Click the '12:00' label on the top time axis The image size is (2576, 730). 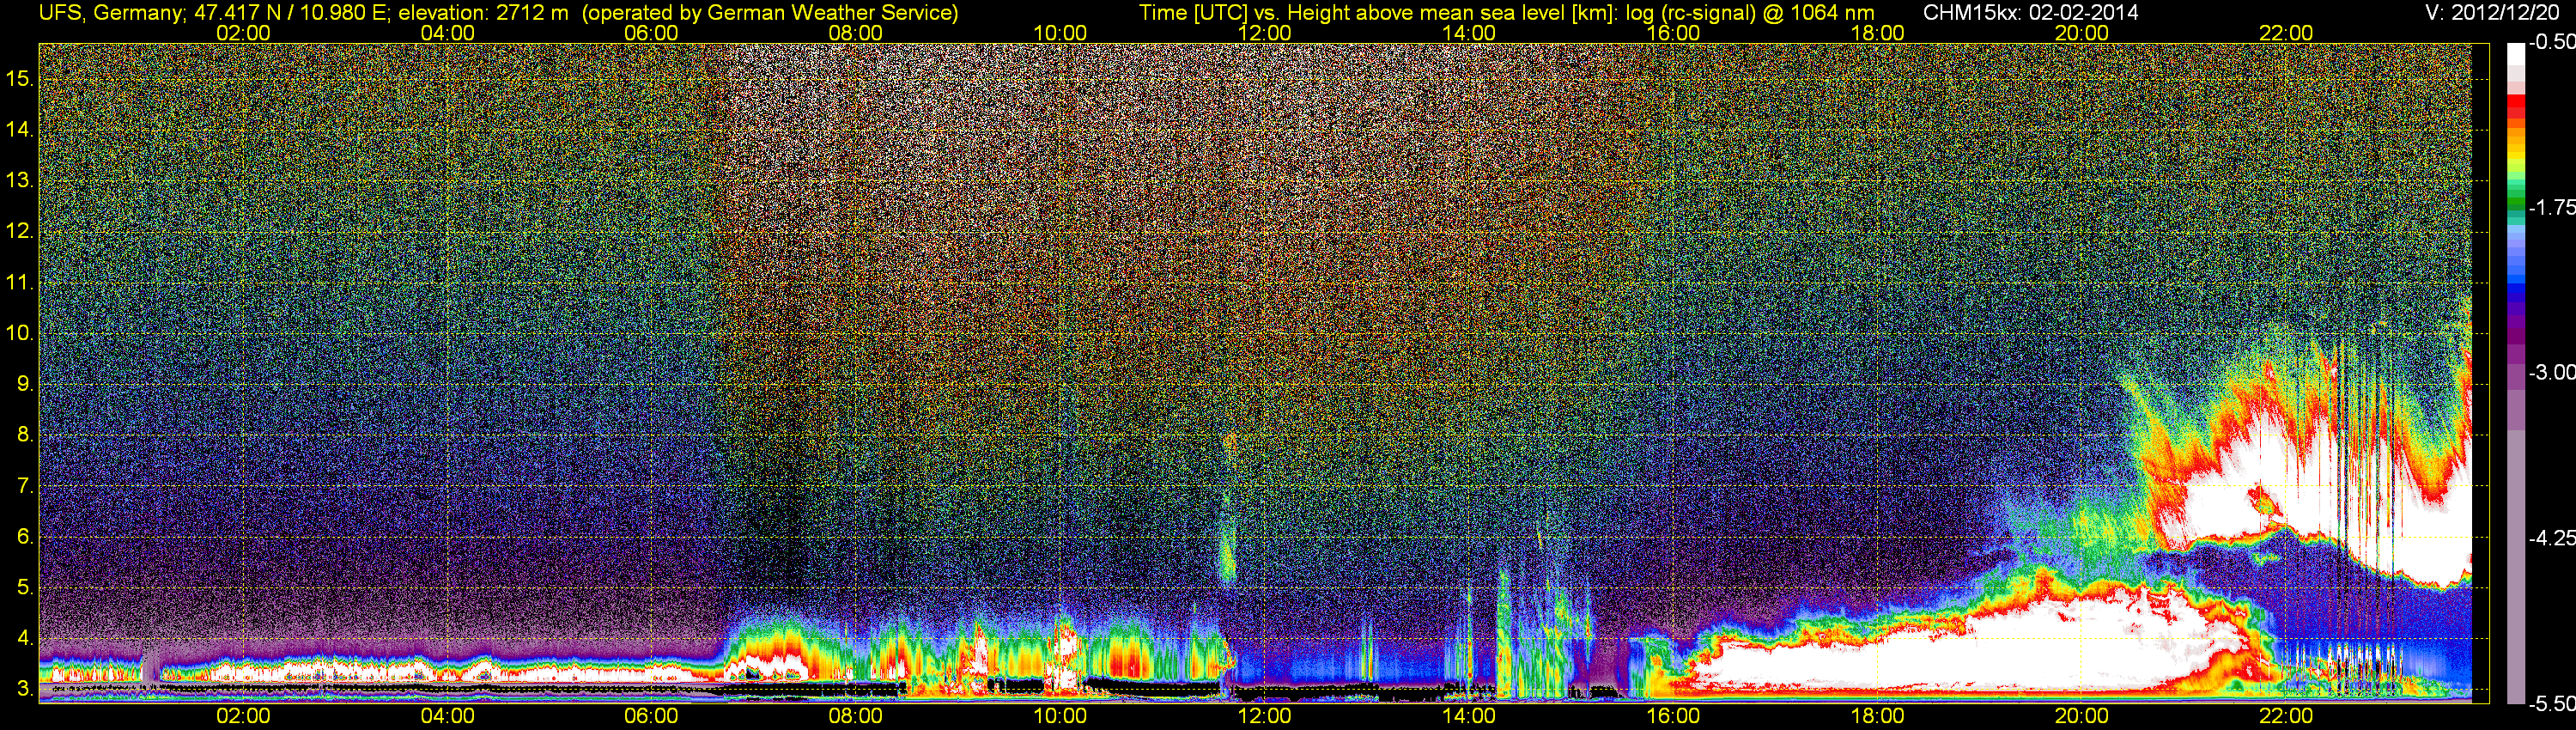click(x=1264, y=33)
